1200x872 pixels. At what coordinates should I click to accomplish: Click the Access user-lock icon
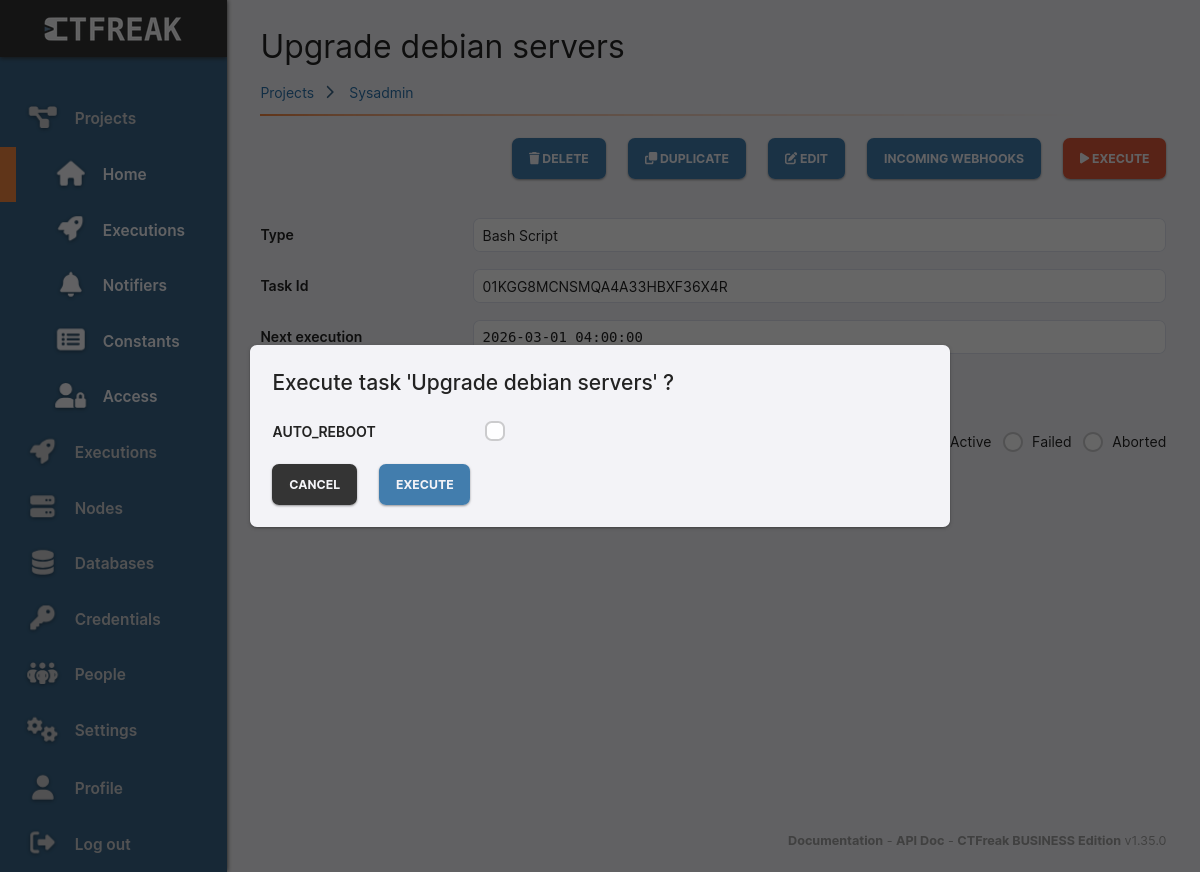(71, 396)
